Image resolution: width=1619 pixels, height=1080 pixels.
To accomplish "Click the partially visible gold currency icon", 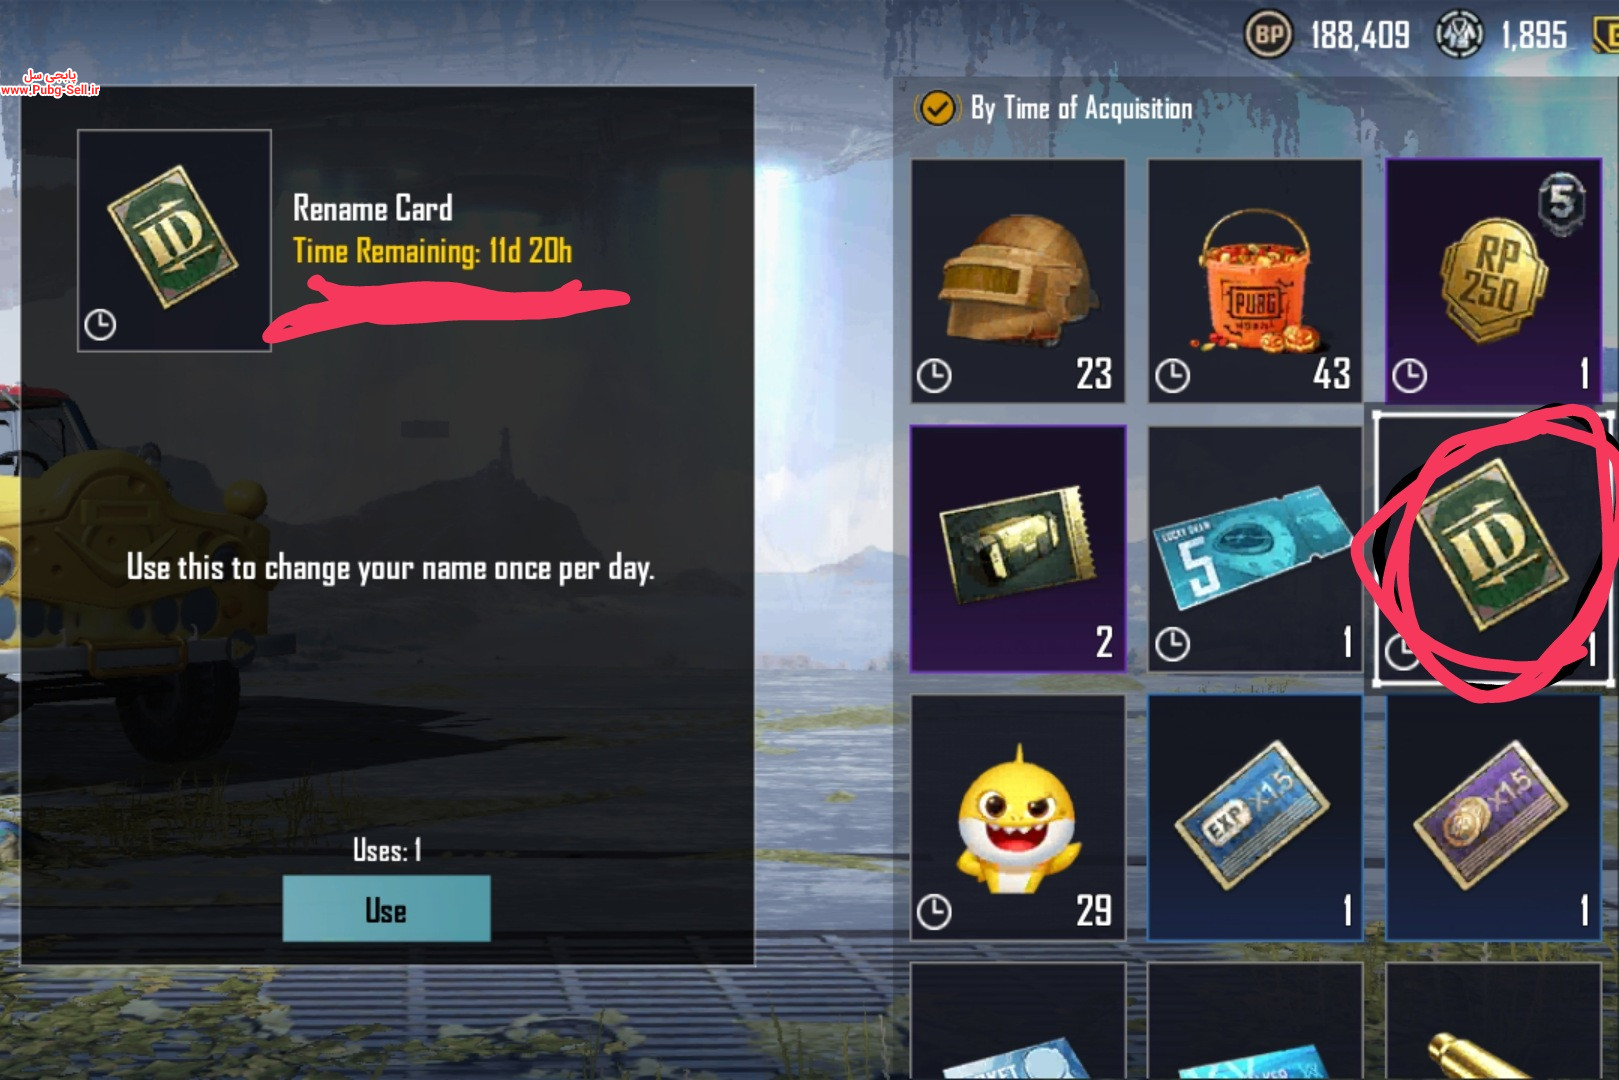I will pyautogui.click(x=1606, y=35).
